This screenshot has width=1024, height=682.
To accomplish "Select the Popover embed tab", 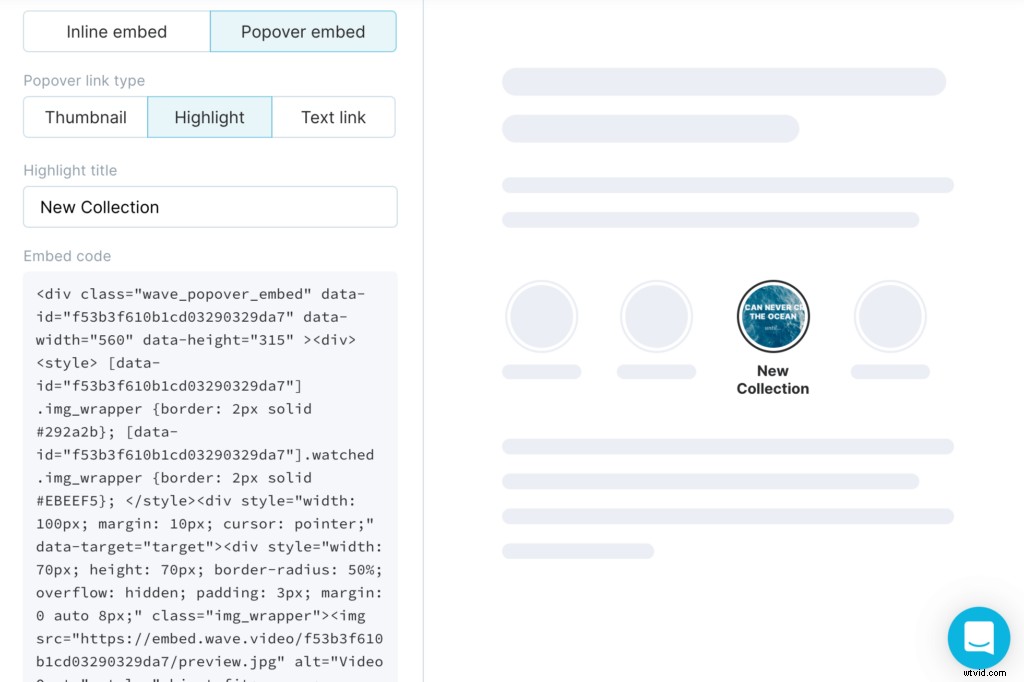I will (x=303, y=31).
